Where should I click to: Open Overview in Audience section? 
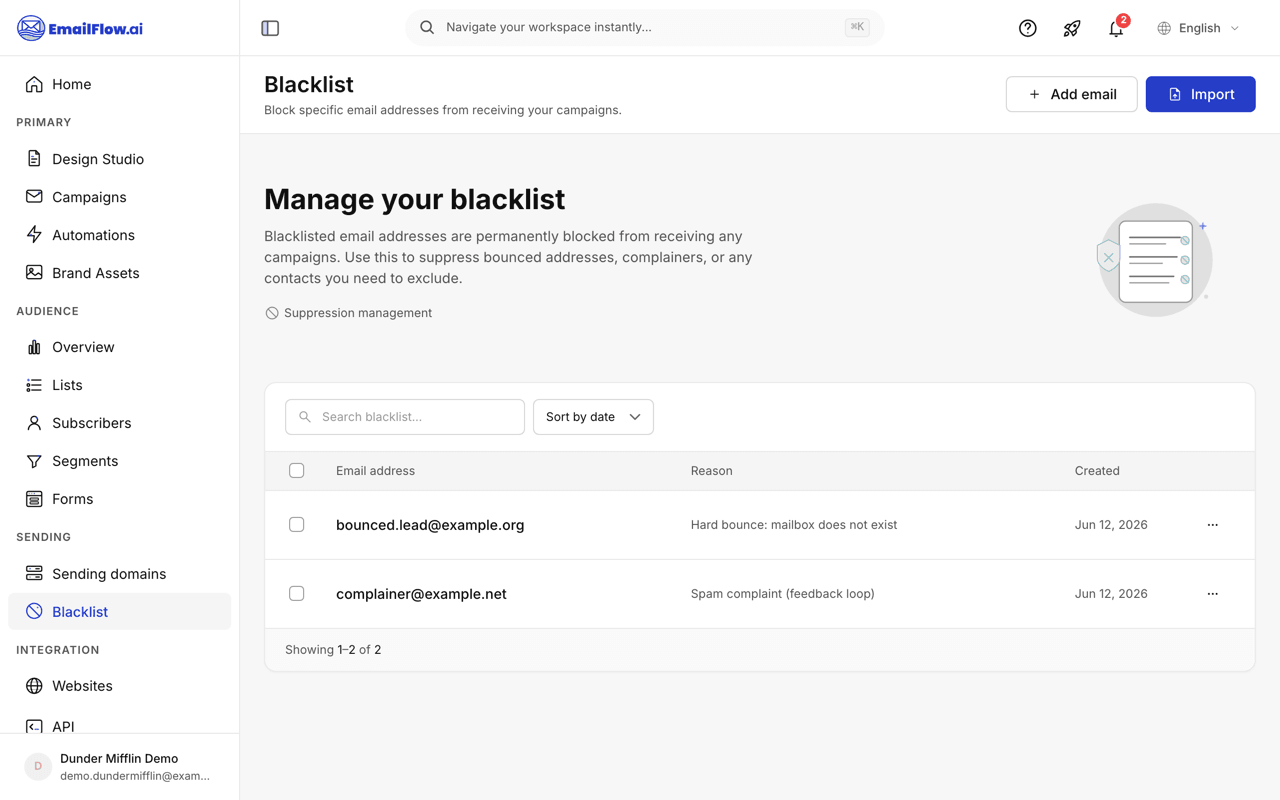pyautogui.click(x=119, y=347)
